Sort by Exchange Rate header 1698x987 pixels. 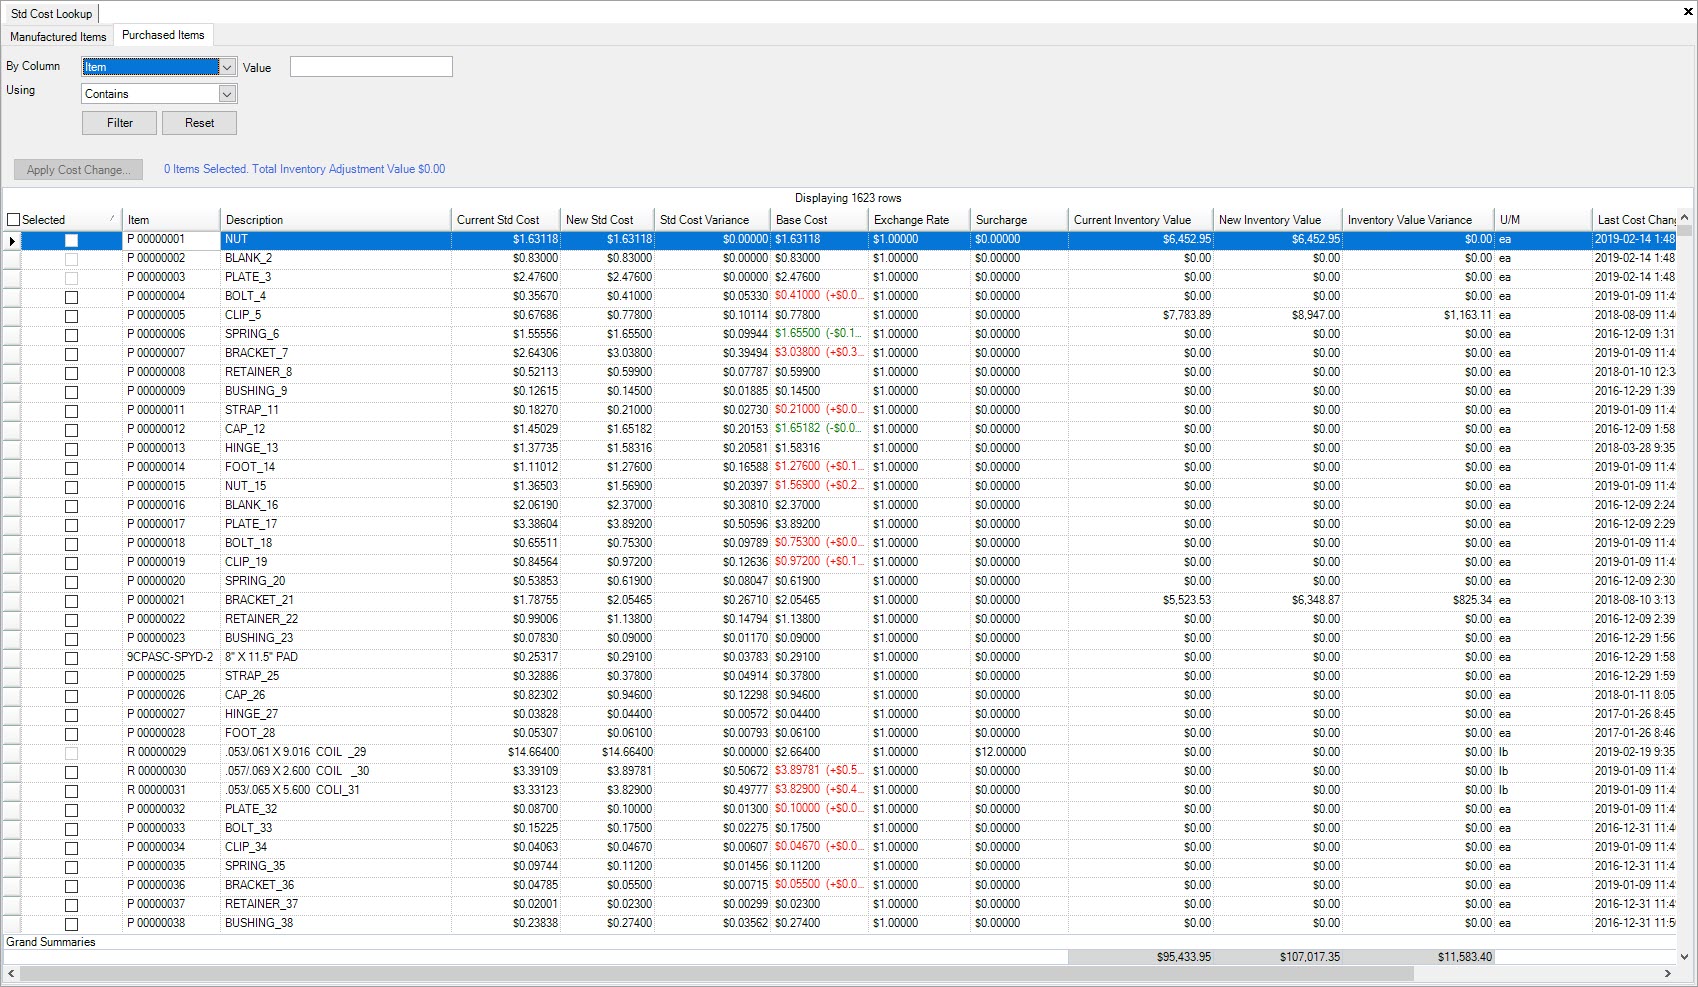coord(920,220)
